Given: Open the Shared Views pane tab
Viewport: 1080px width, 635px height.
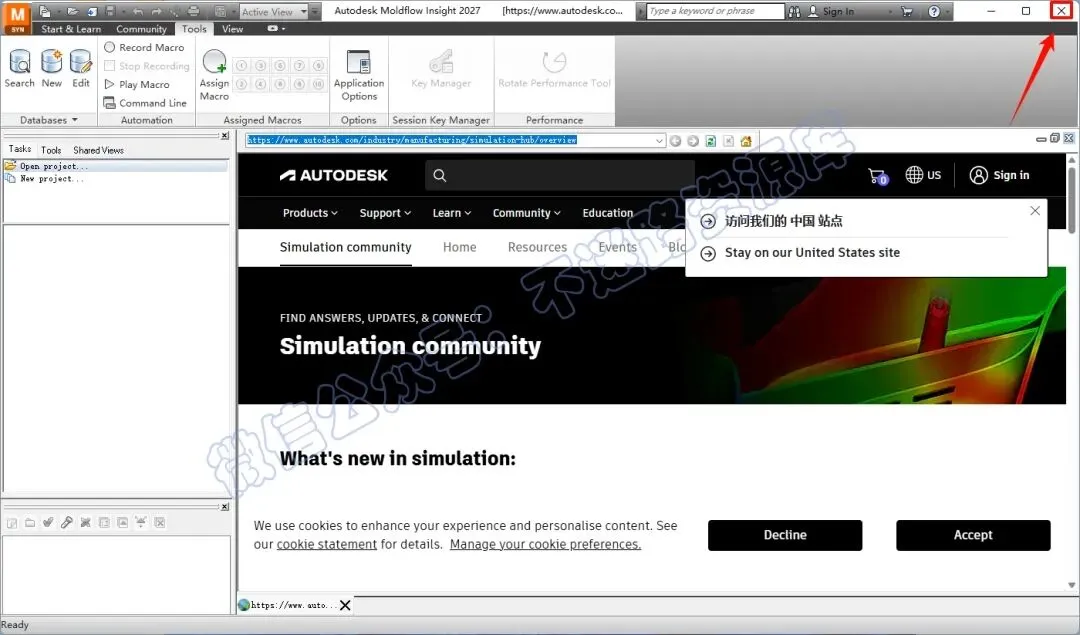Looking at the screenshot, I should (x=98, y=150).
